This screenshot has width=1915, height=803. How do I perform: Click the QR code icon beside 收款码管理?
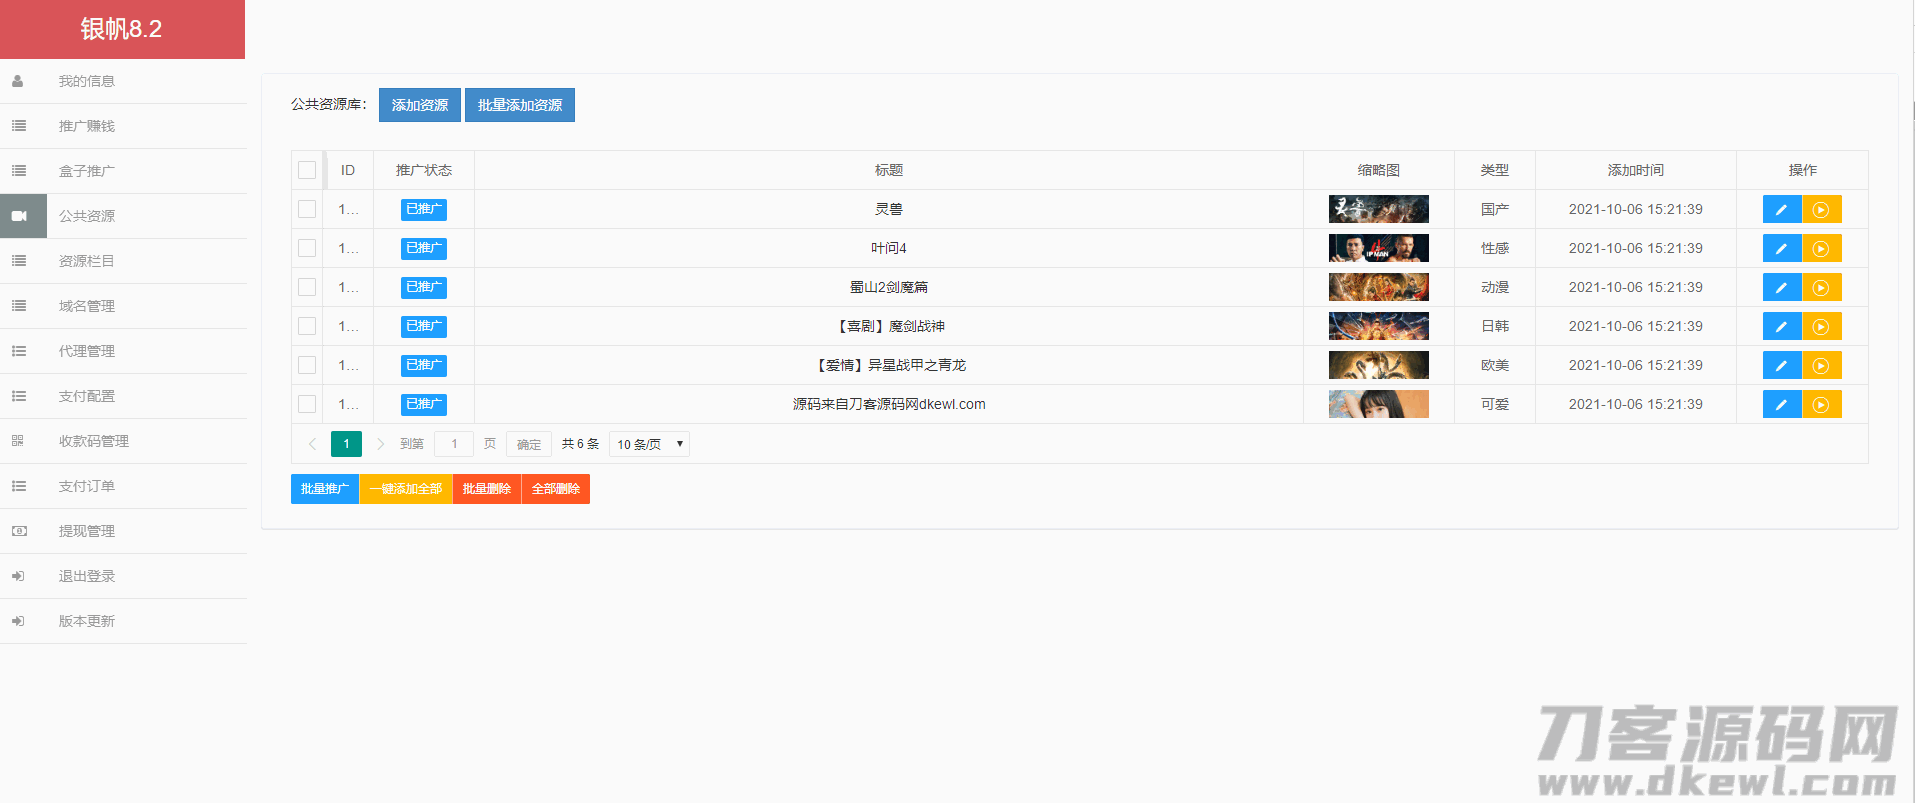click(x=18, y=441)
